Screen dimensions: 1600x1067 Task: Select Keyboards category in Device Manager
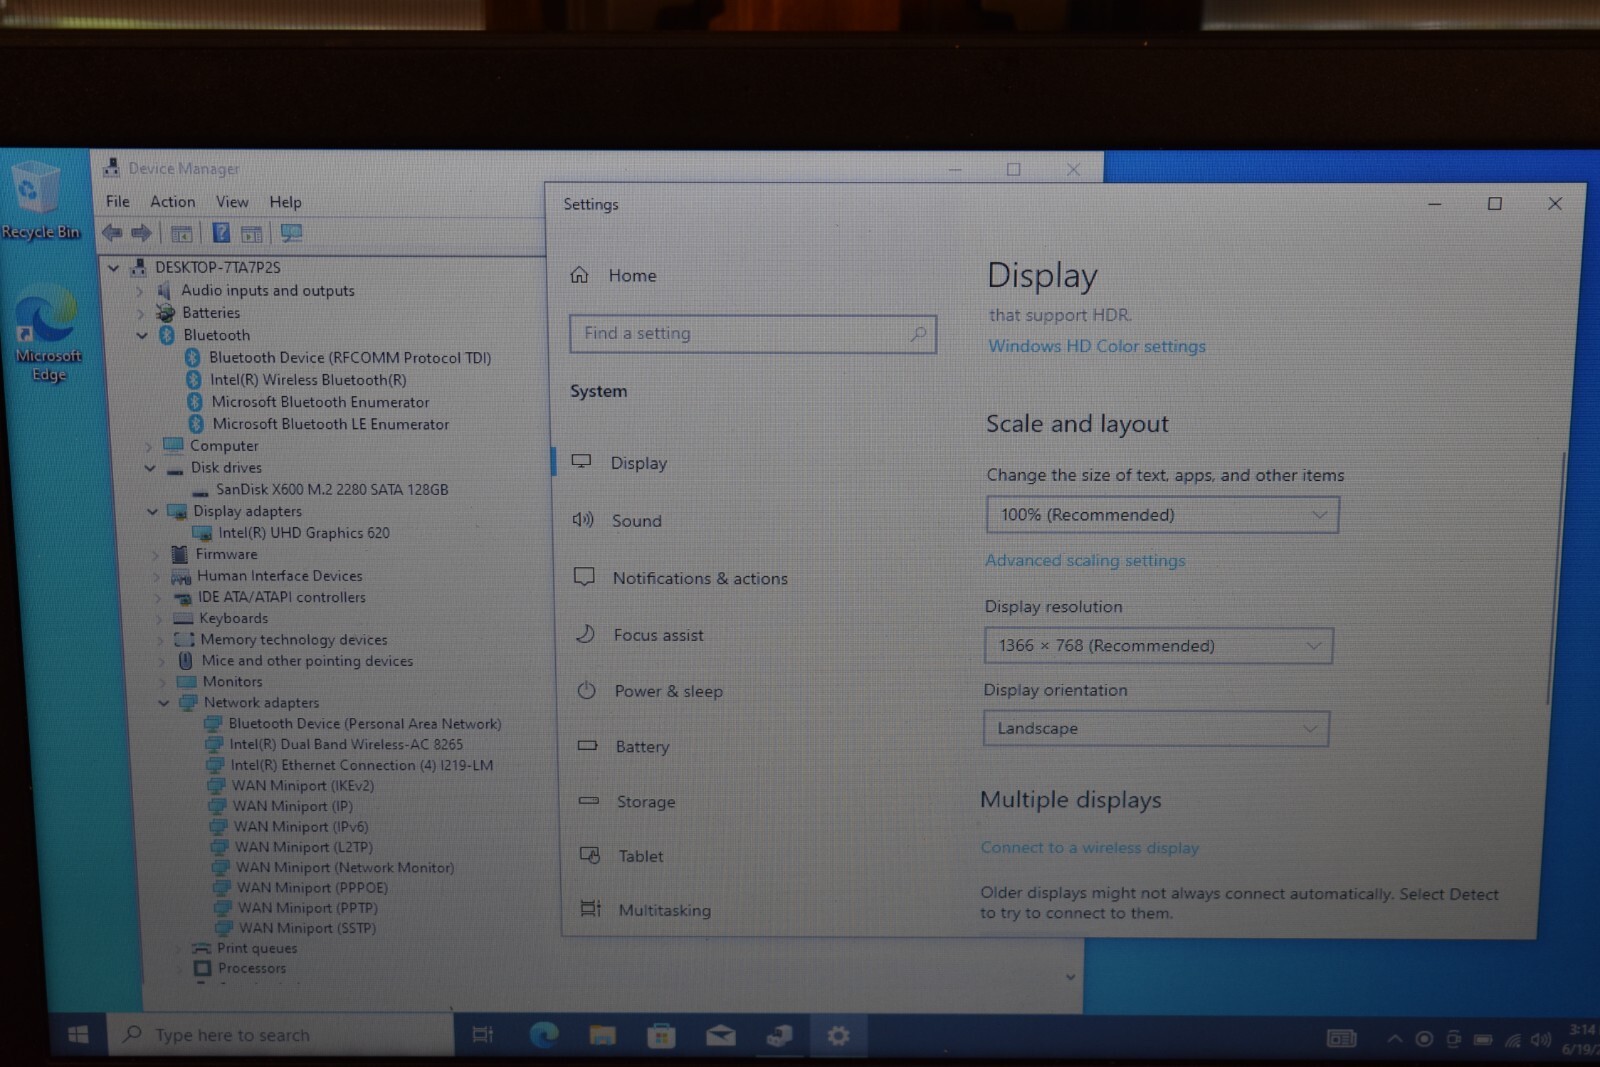(x=233, y=619)
